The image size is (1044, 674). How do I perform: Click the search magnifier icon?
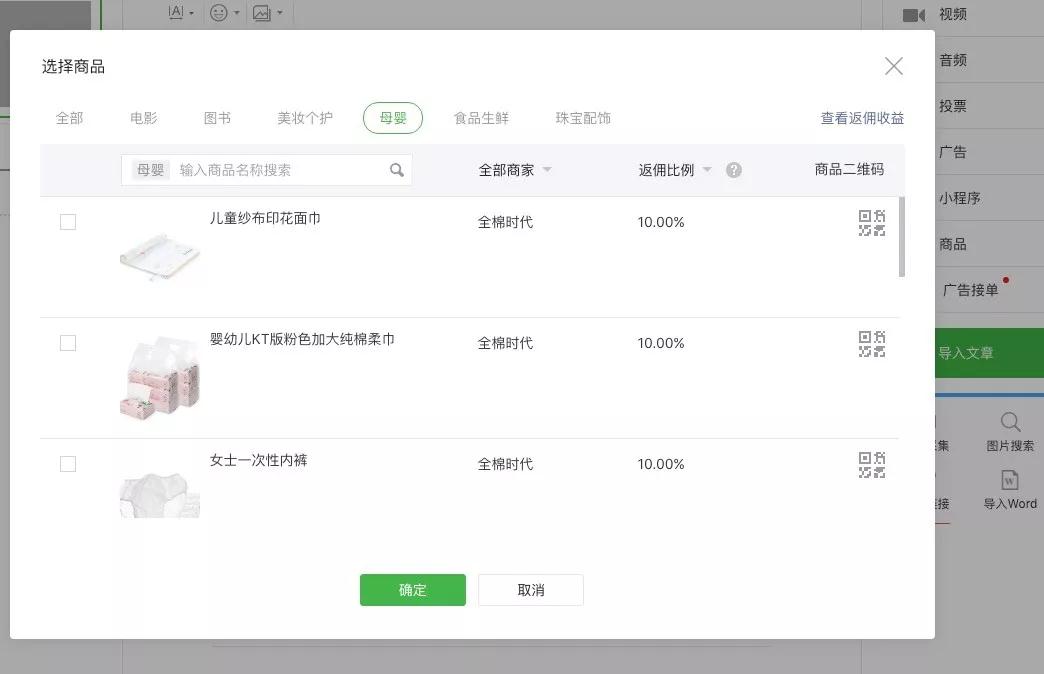[397, 170]
